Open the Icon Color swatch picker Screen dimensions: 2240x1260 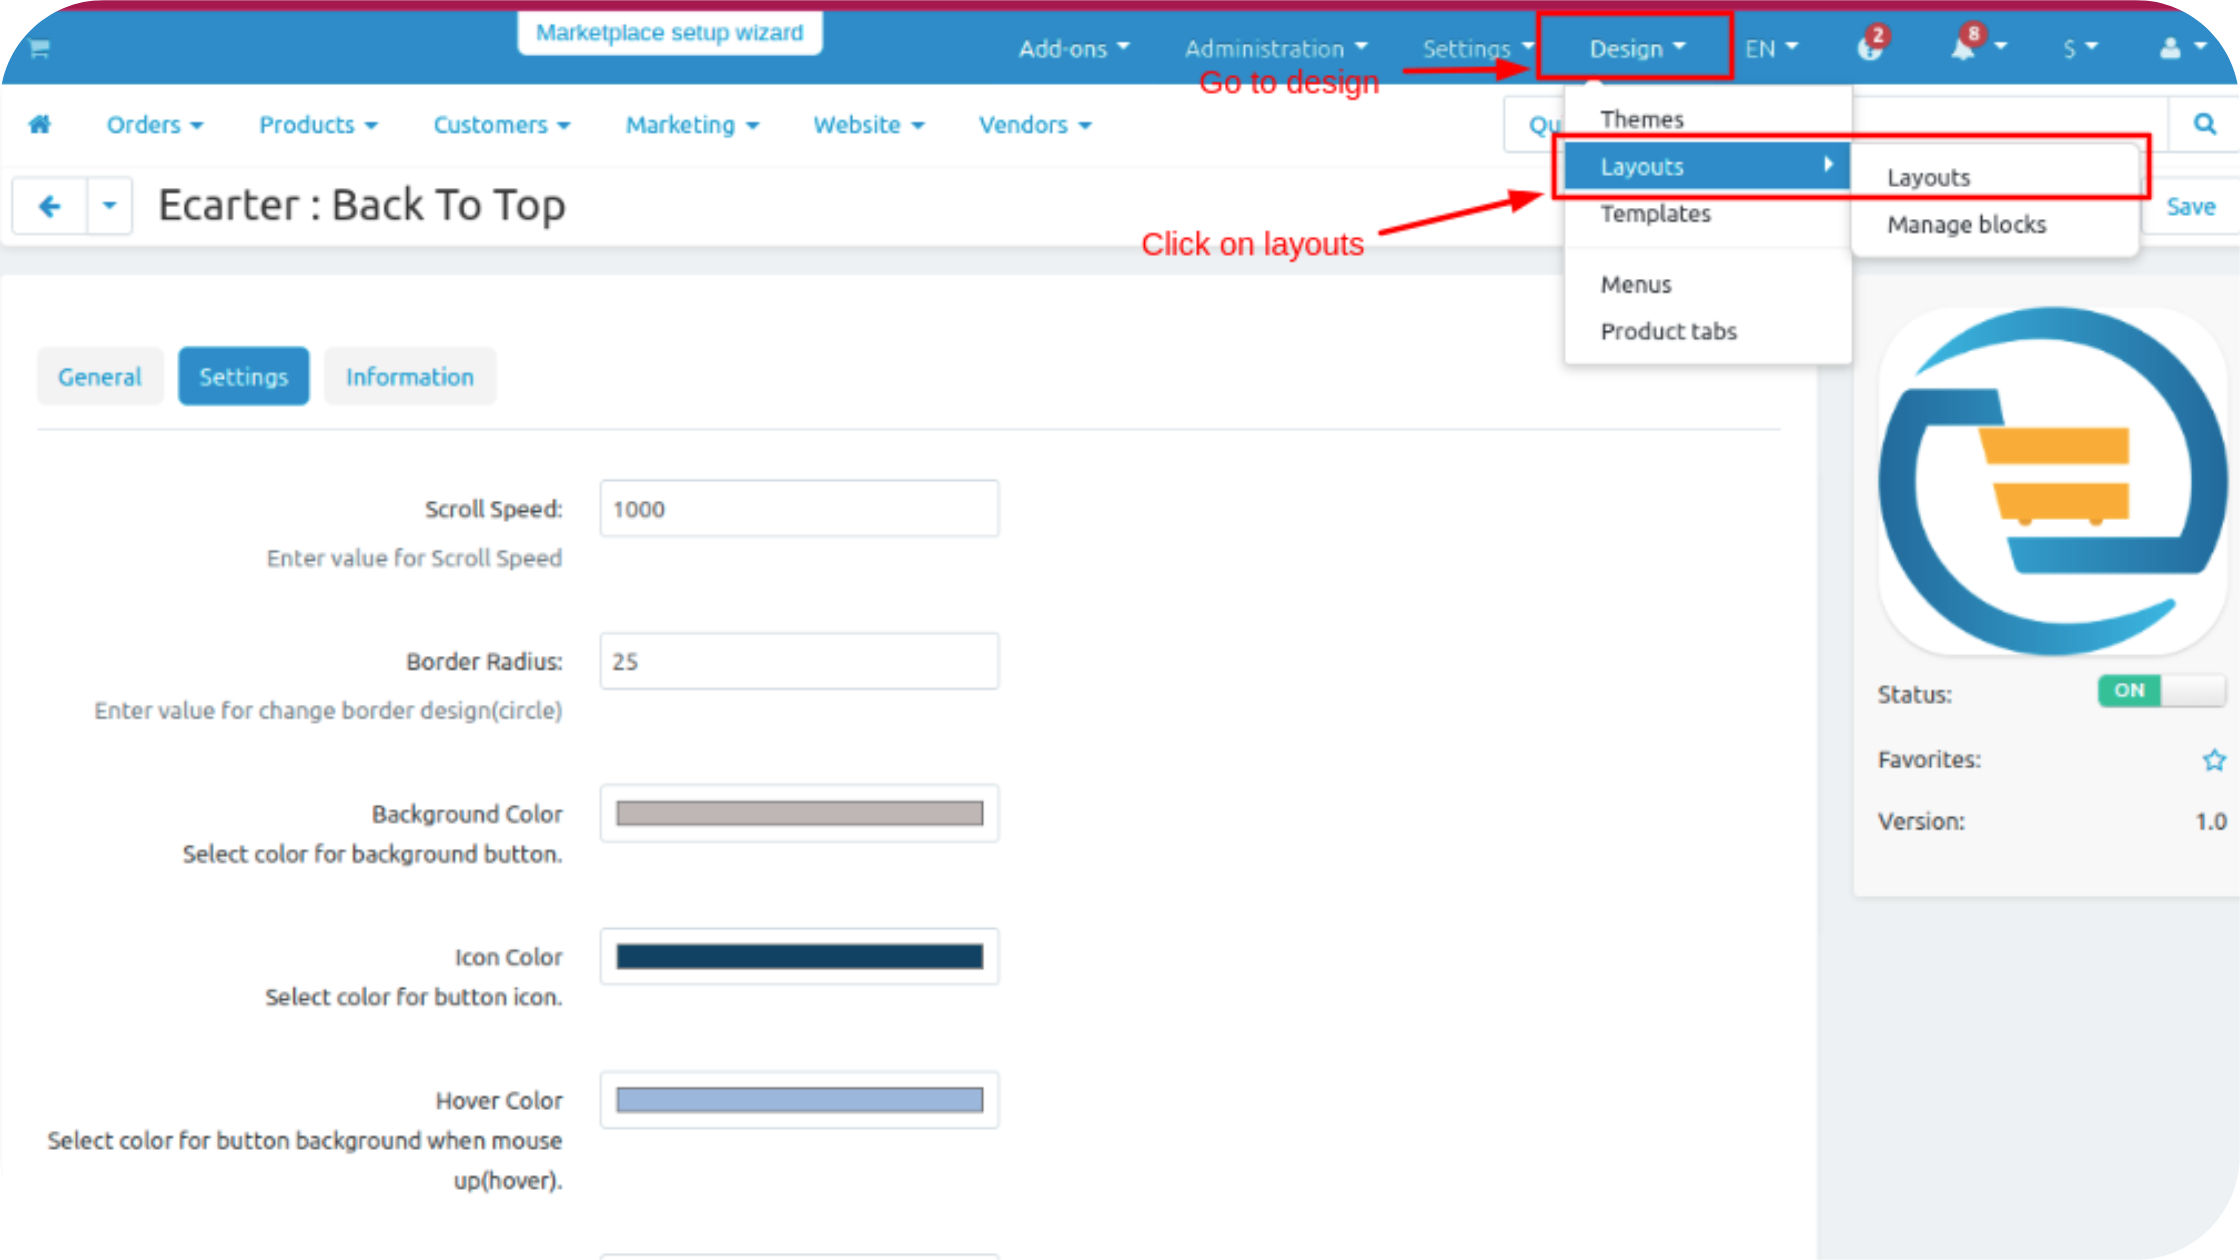click(799, 957)
